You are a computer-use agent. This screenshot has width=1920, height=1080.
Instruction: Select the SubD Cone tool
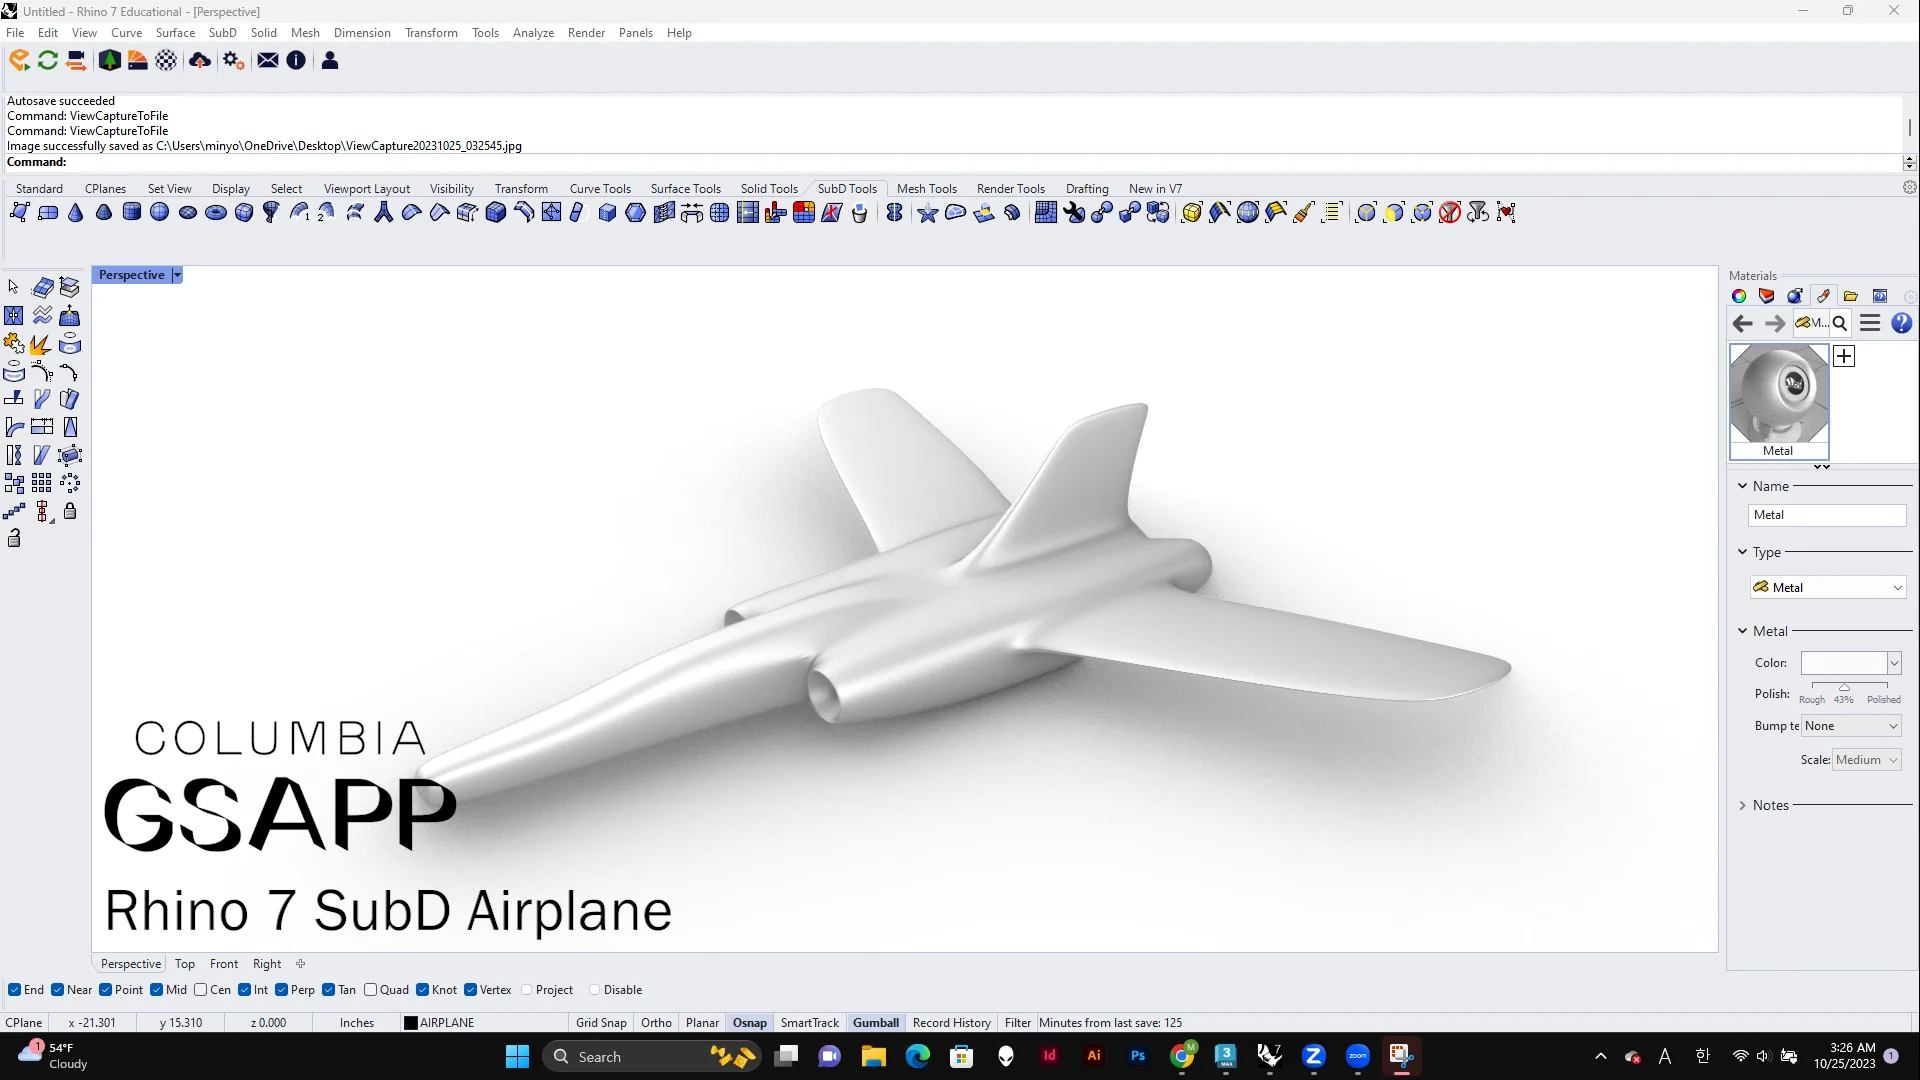coord(75,212)
